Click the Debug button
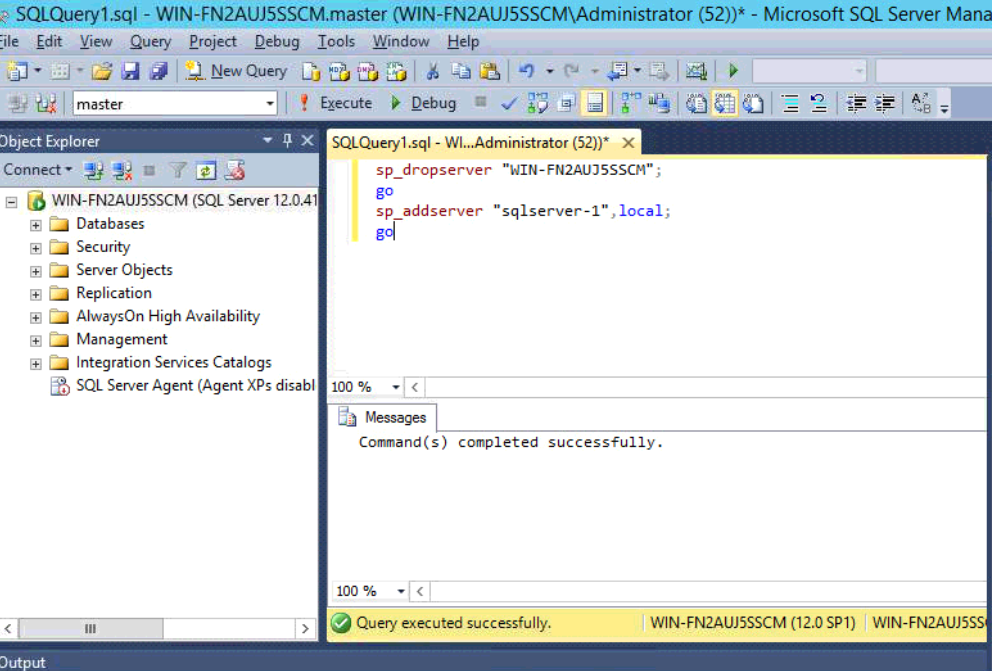This screenshot has height=671, width=992. pyautogui.click(x=423, y=103)
